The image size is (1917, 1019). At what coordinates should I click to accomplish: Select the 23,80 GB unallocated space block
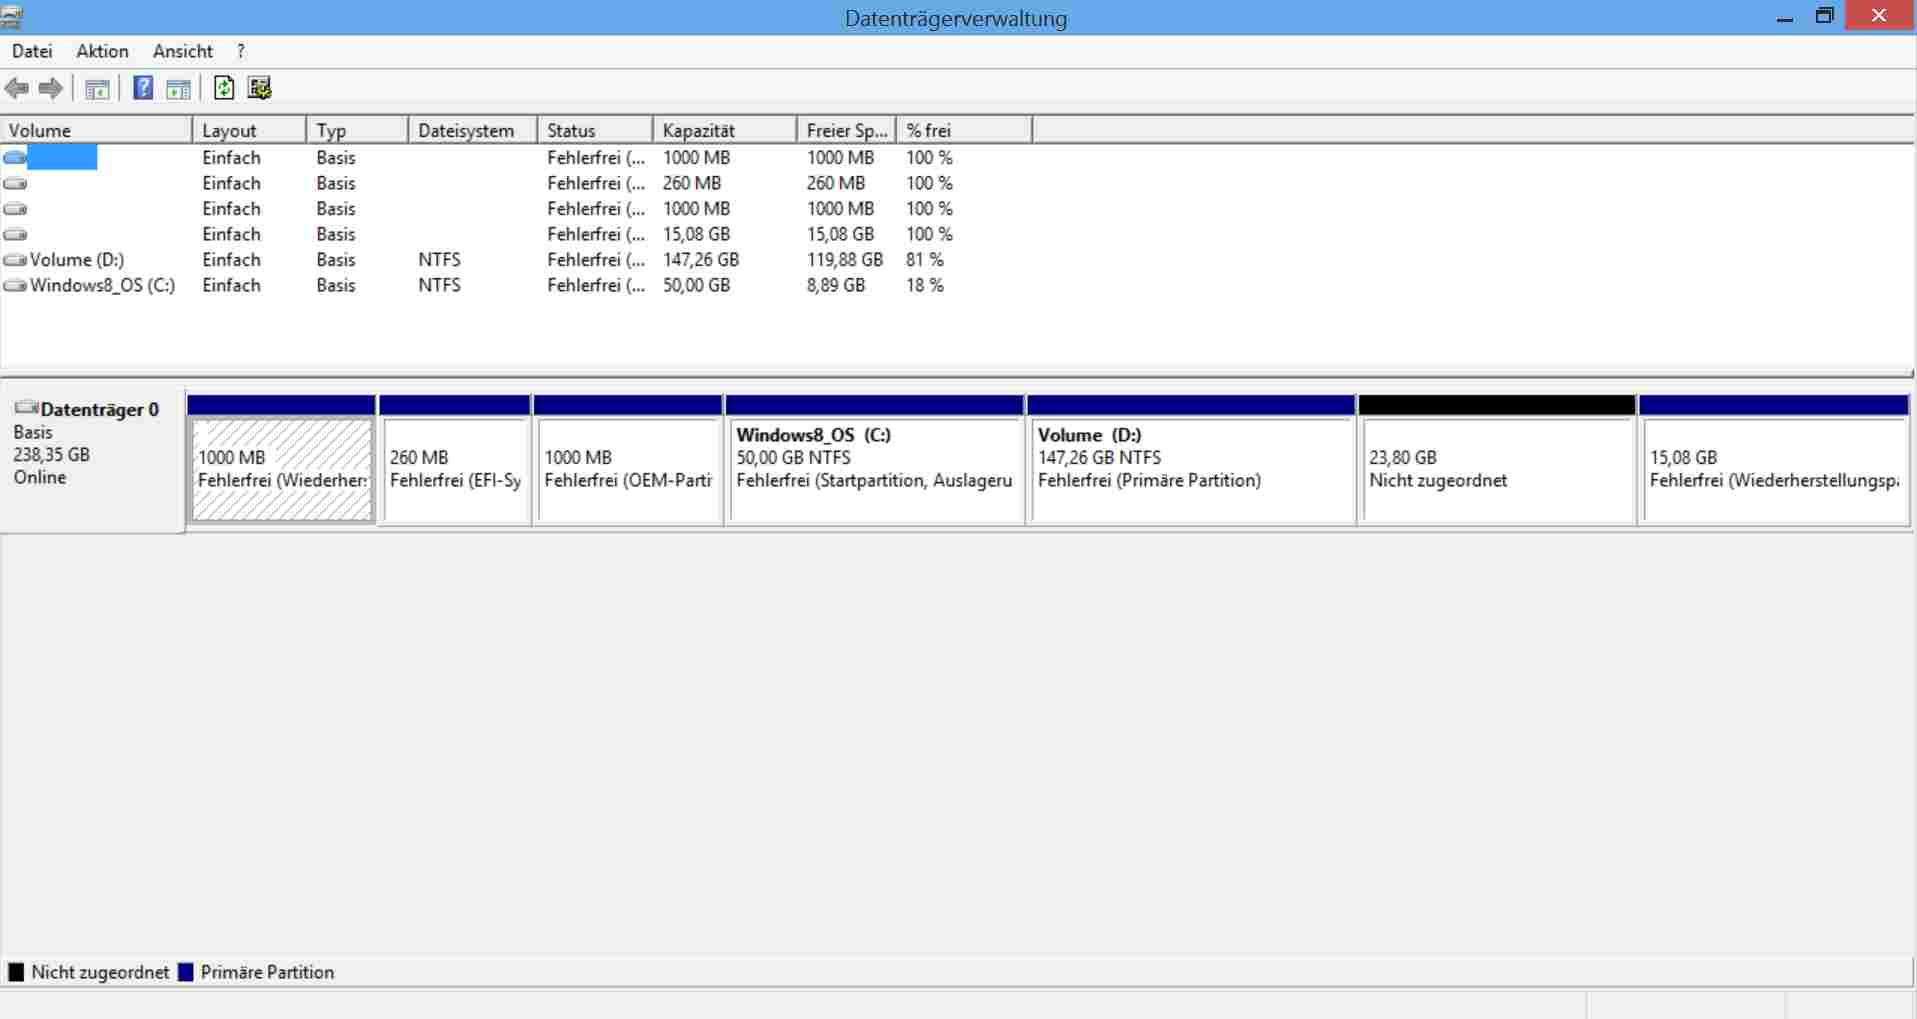click(1496, 469)
